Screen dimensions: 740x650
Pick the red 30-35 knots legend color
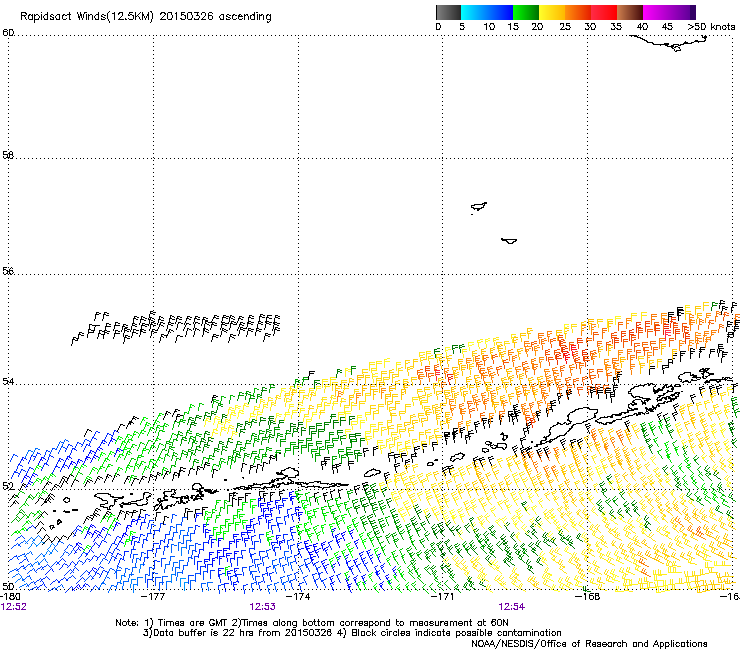604,12
